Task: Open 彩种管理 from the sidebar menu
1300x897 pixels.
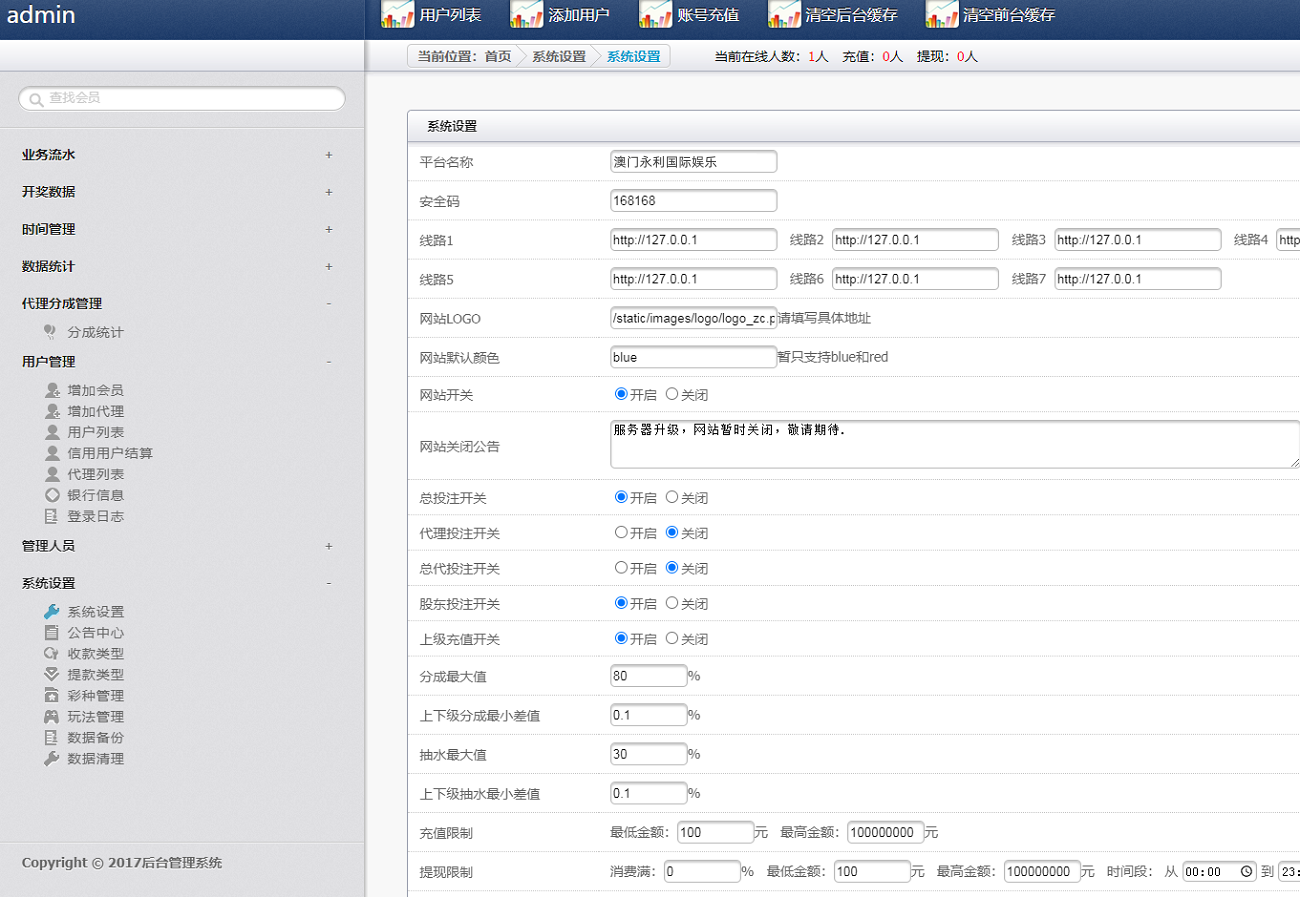Action: coord(96,696)
